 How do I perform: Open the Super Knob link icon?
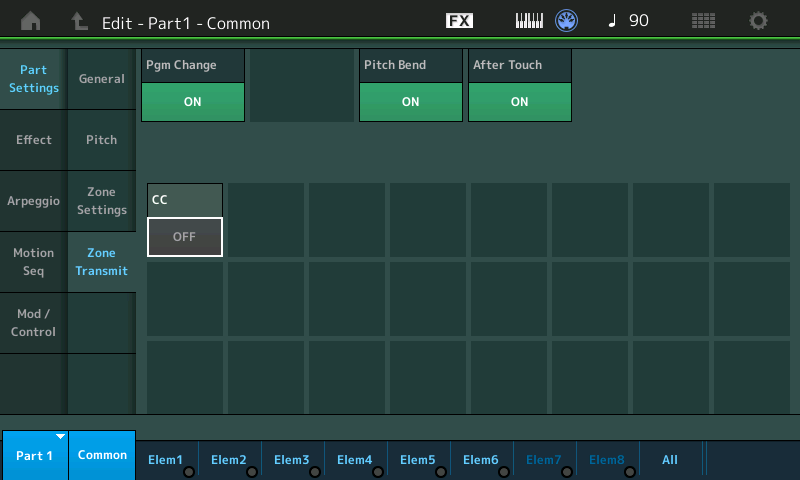(566, 21)
